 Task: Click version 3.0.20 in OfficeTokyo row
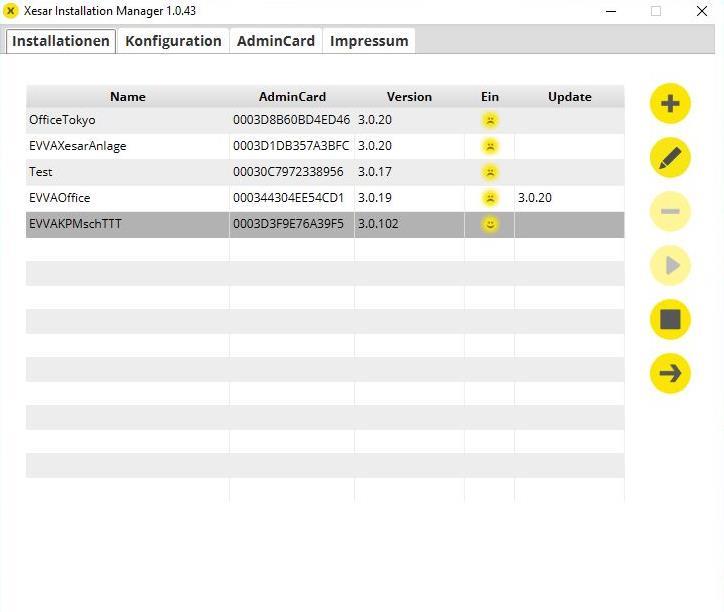[x=374, y=120]
